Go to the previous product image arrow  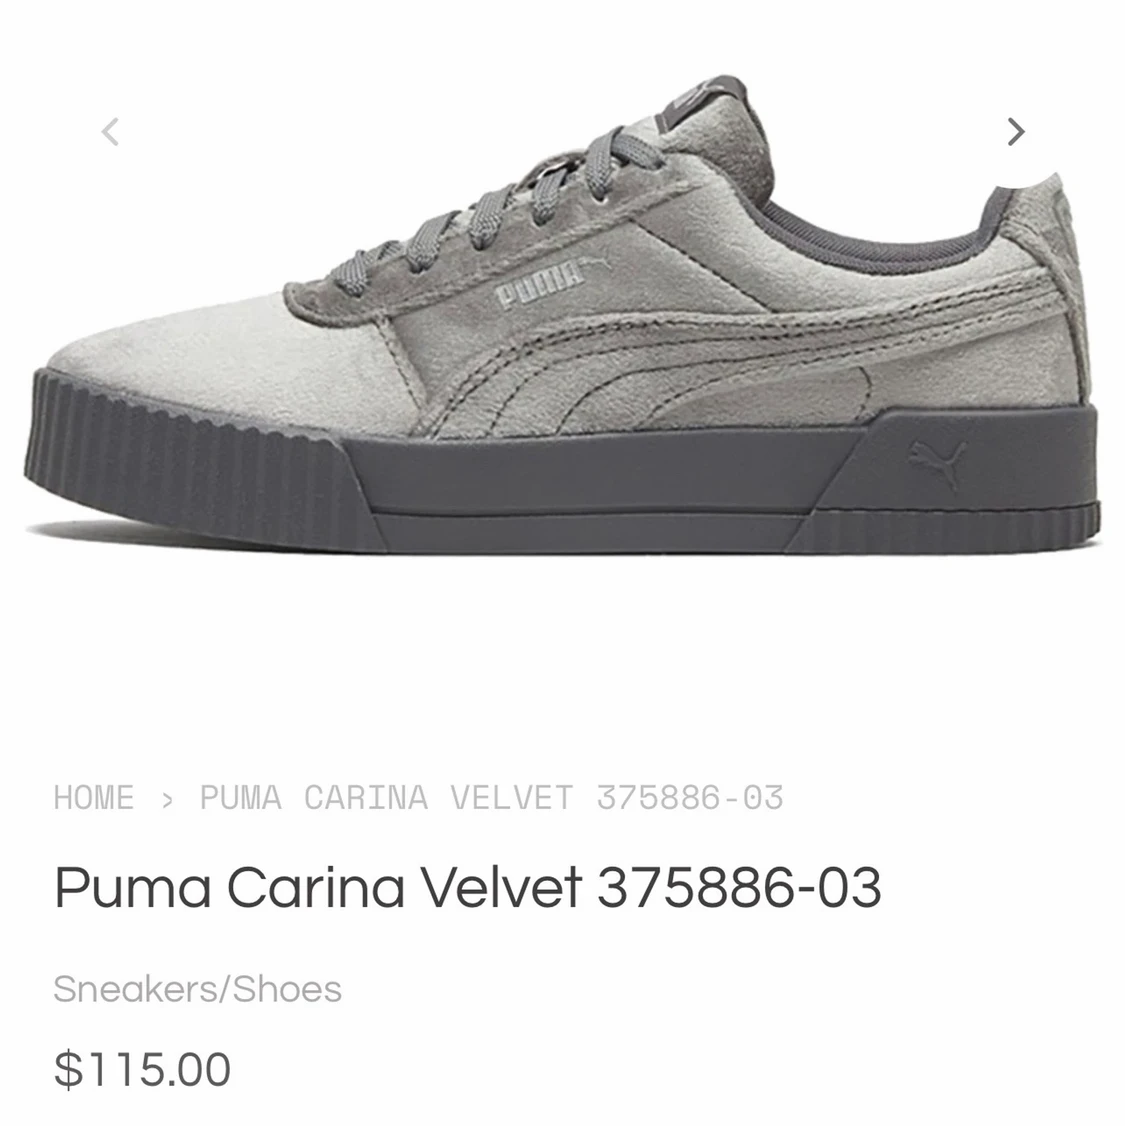click(110, 131)
